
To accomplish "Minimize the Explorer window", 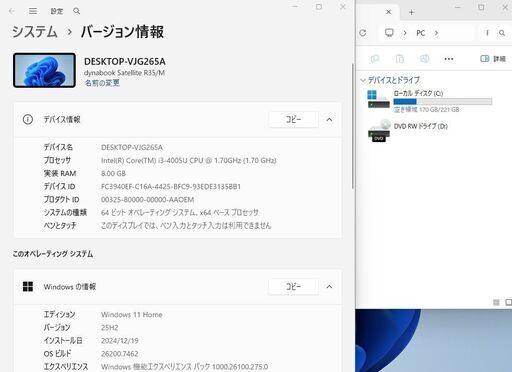I will [458, 7].
